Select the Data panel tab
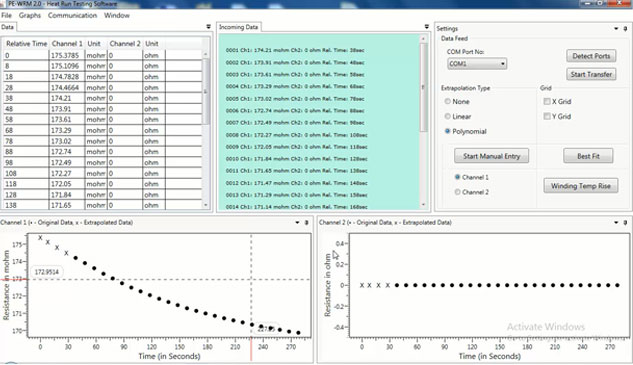 pos(7,27)
